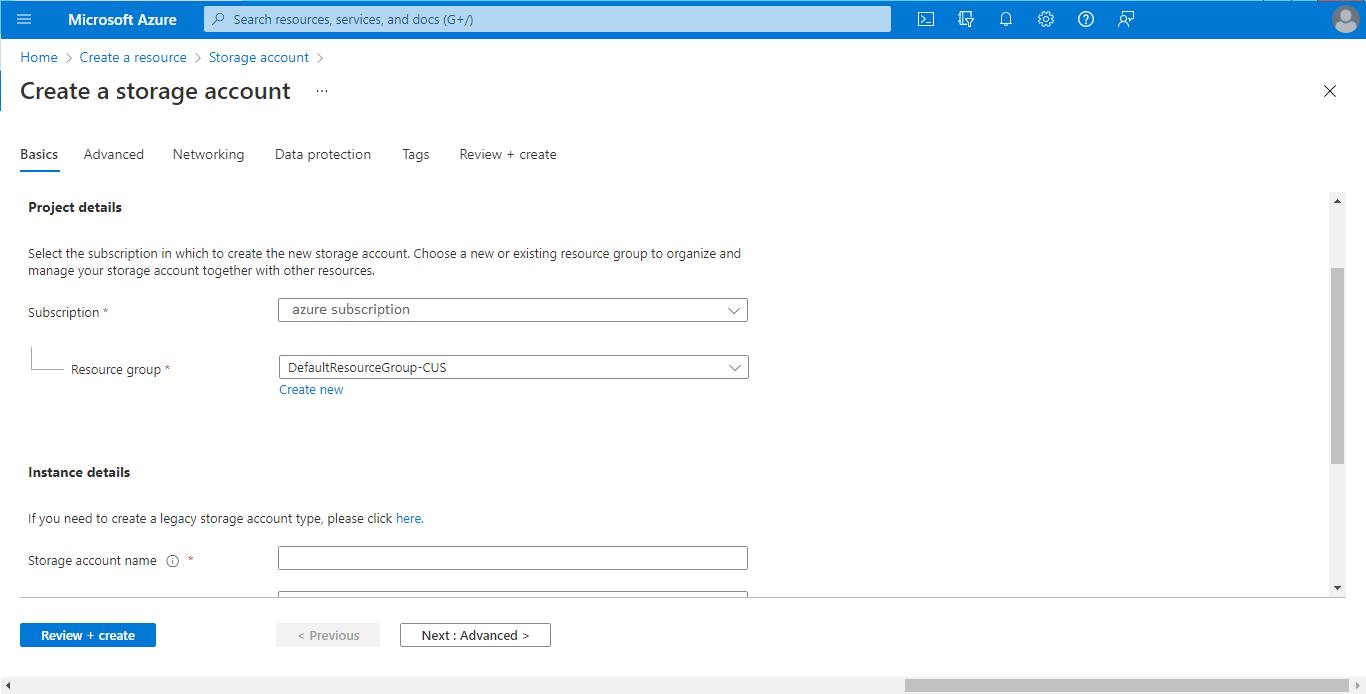Expand the Subscription dropdown
Screen dimensions: 1366x694
[x=513, y=310]
